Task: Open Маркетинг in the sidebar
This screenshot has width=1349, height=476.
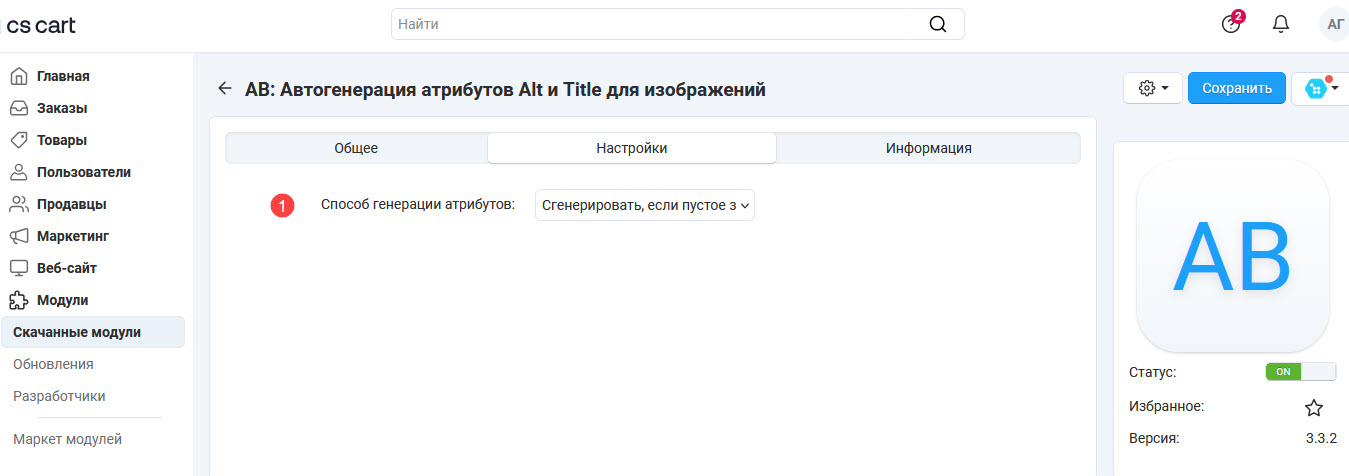Action: pyautogui.click(x=73, y=236)
